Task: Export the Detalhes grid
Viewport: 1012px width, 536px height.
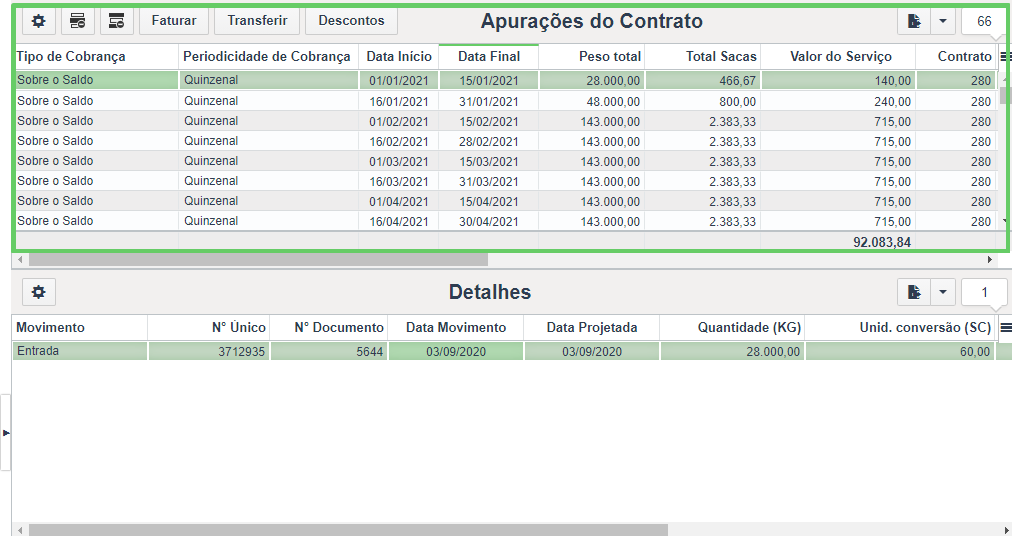Action: click(914, 292)
